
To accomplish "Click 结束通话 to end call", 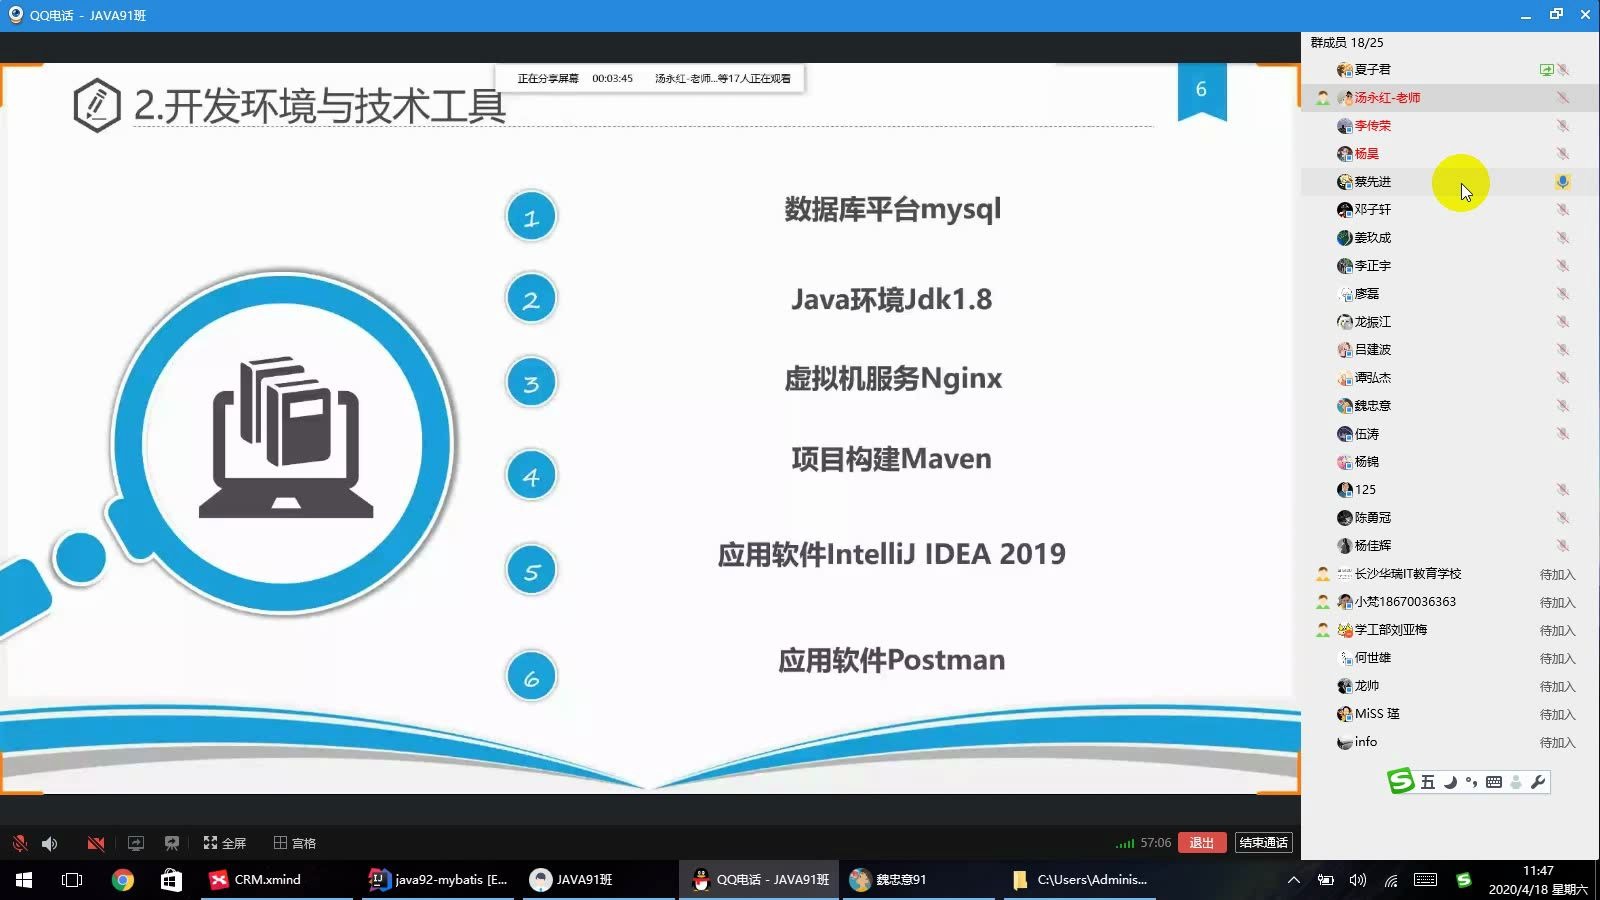I will 1264,843.
